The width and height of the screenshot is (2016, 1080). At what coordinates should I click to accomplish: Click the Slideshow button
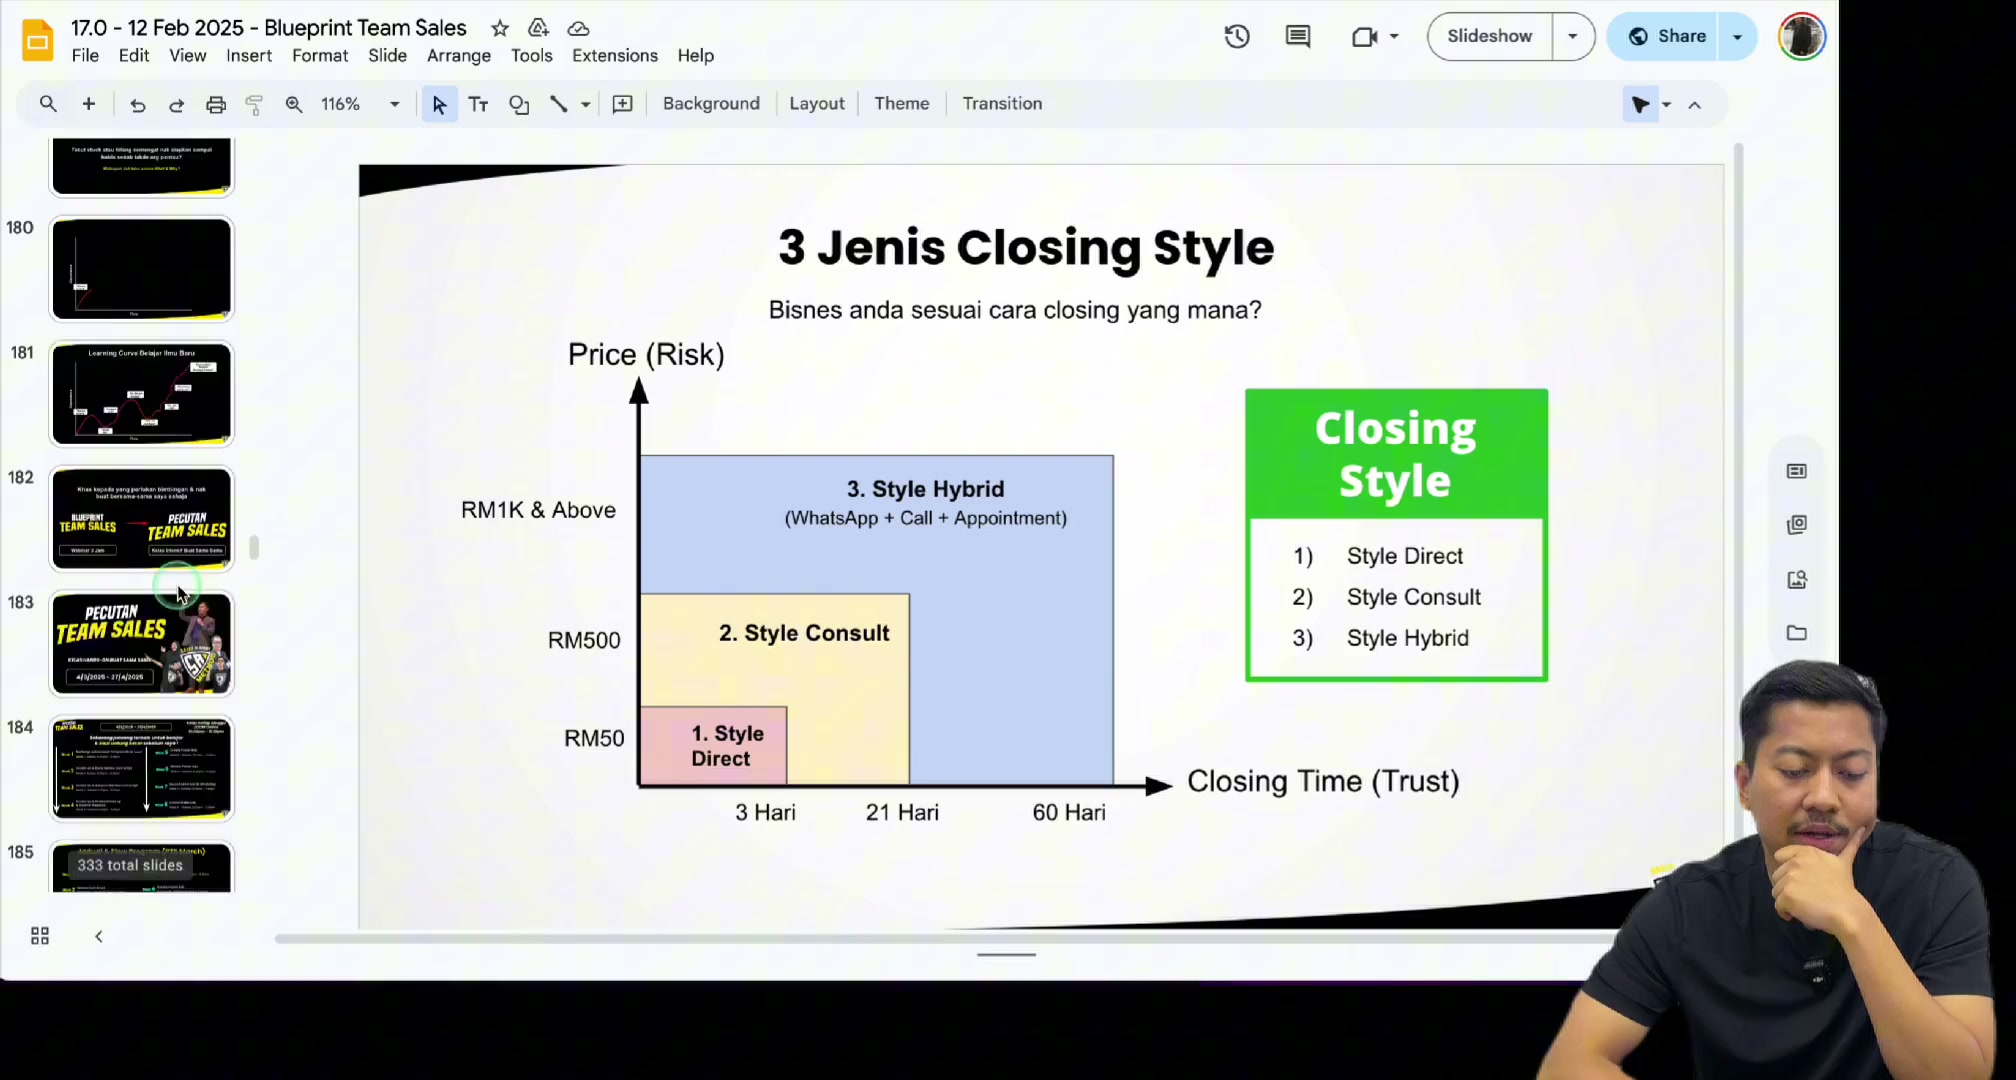[1490, 37]
